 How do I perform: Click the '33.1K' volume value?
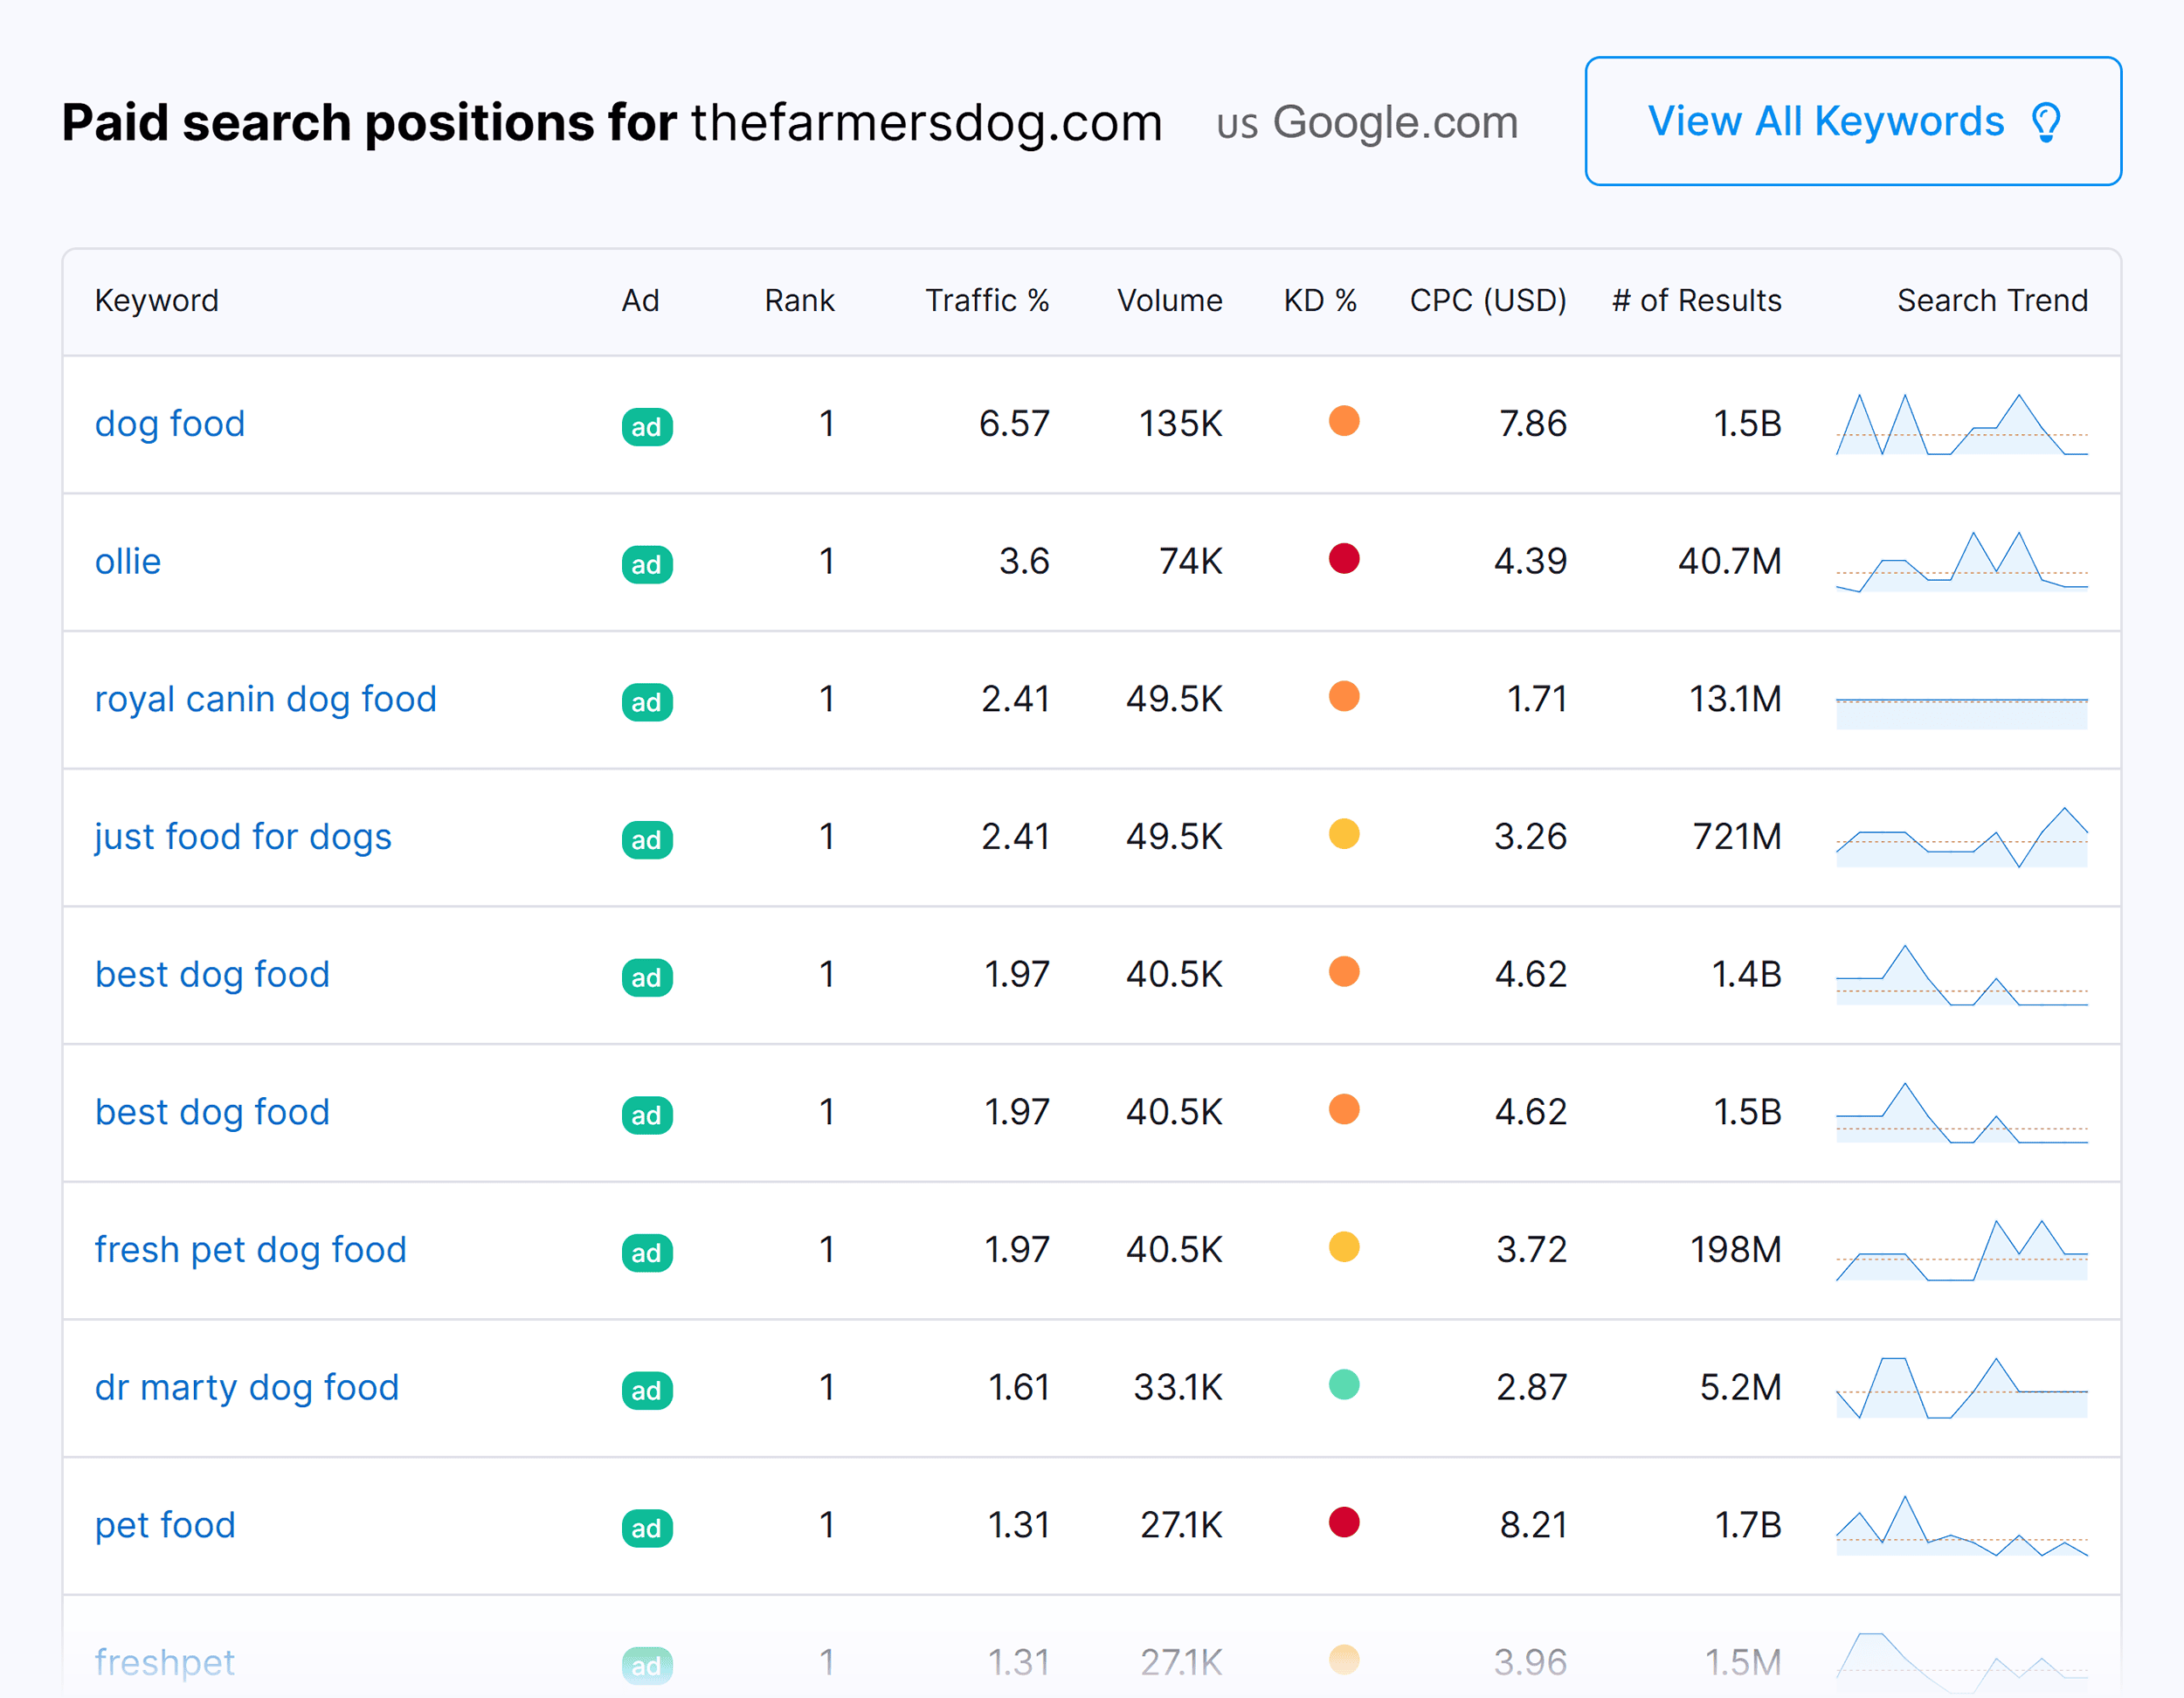coord(1178,1388)
